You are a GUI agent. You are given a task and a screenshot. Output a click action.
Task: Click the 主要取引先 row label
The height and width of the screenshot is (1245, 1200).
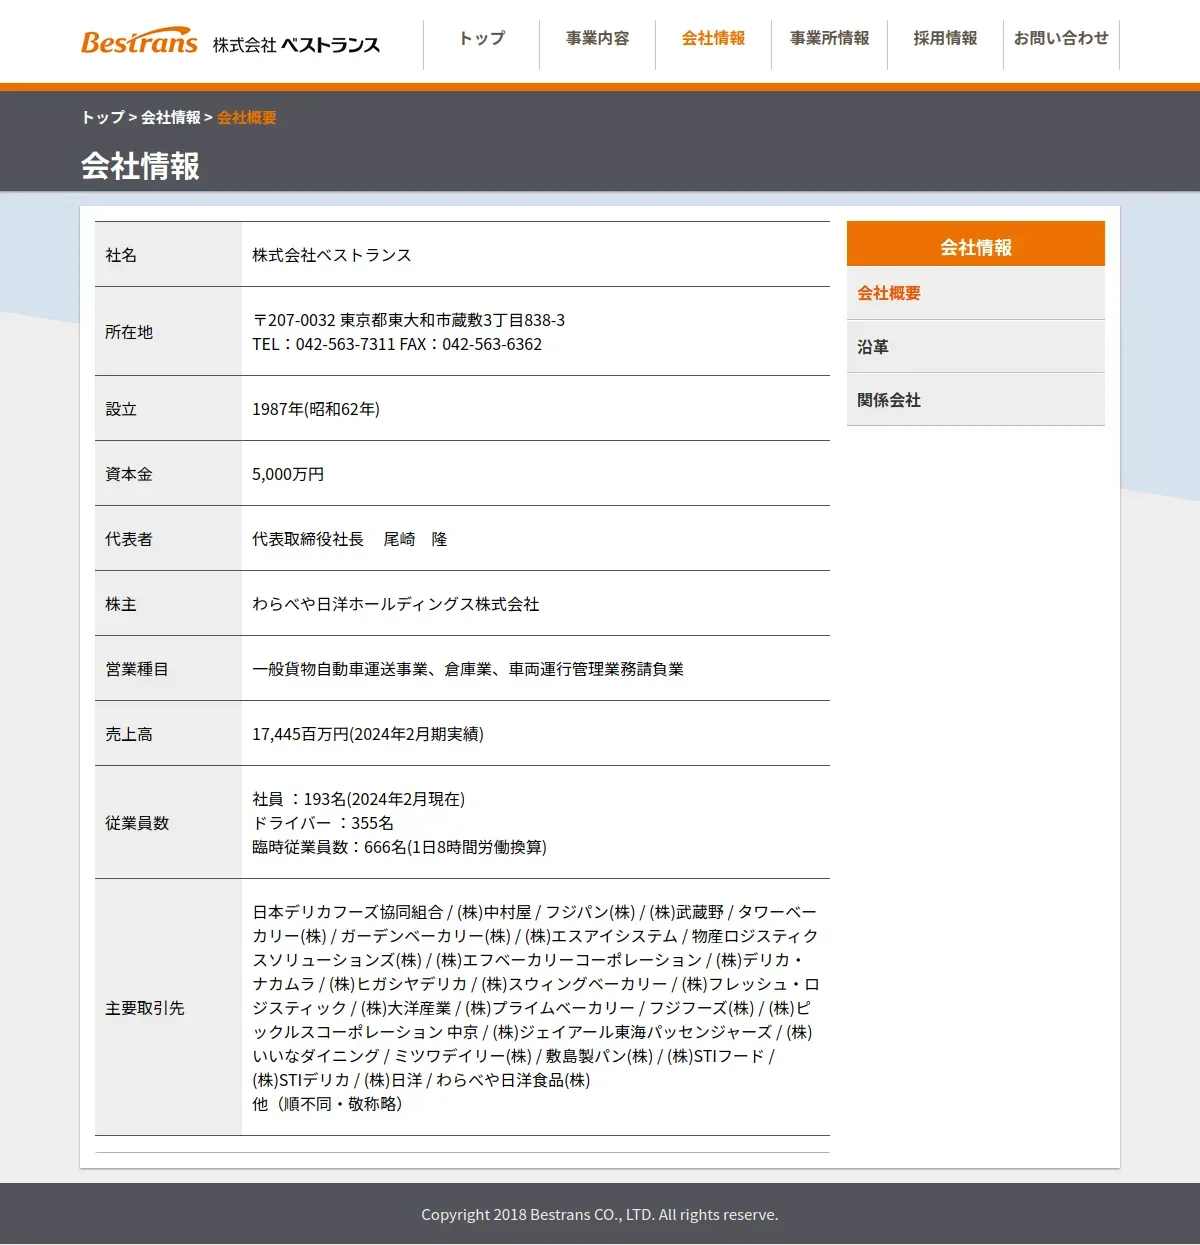tap(145, 1008)
